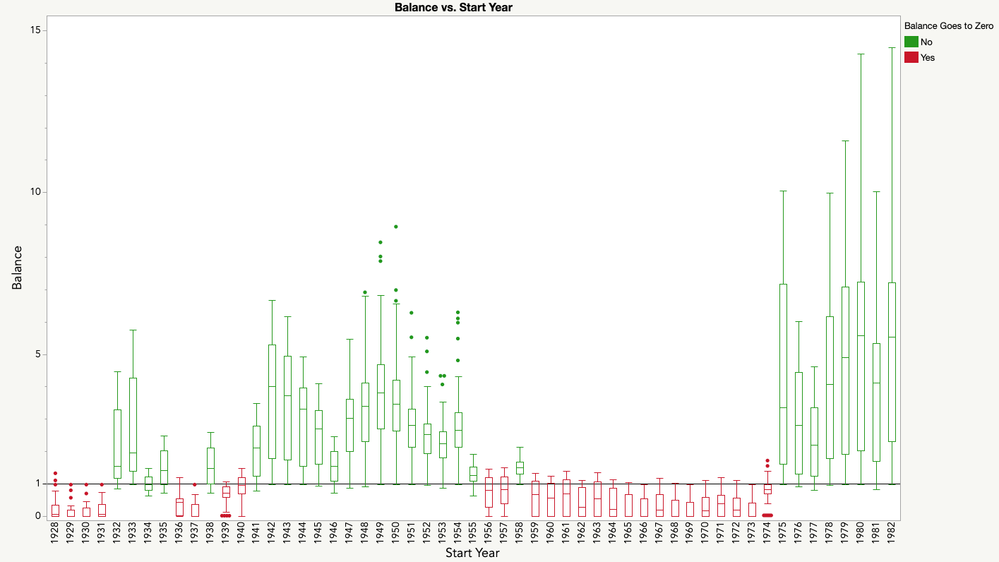Select the No legend label
Screen dimensions: 999x562
click(926, 42)
